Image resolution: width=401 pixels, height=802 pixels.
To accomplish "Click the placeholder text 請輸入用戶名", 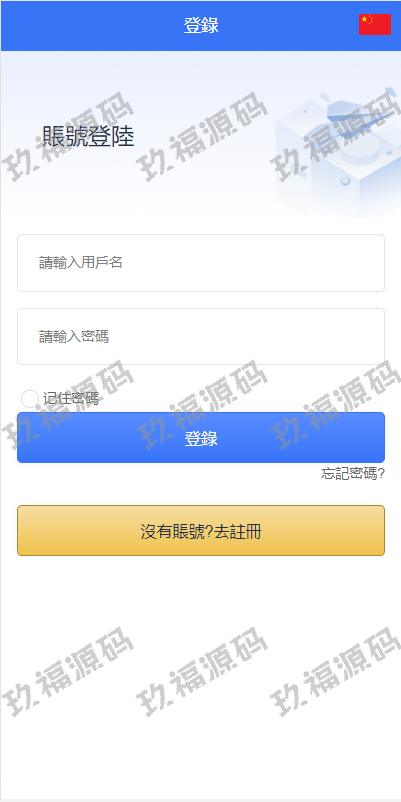I will (x=81, y=263).
